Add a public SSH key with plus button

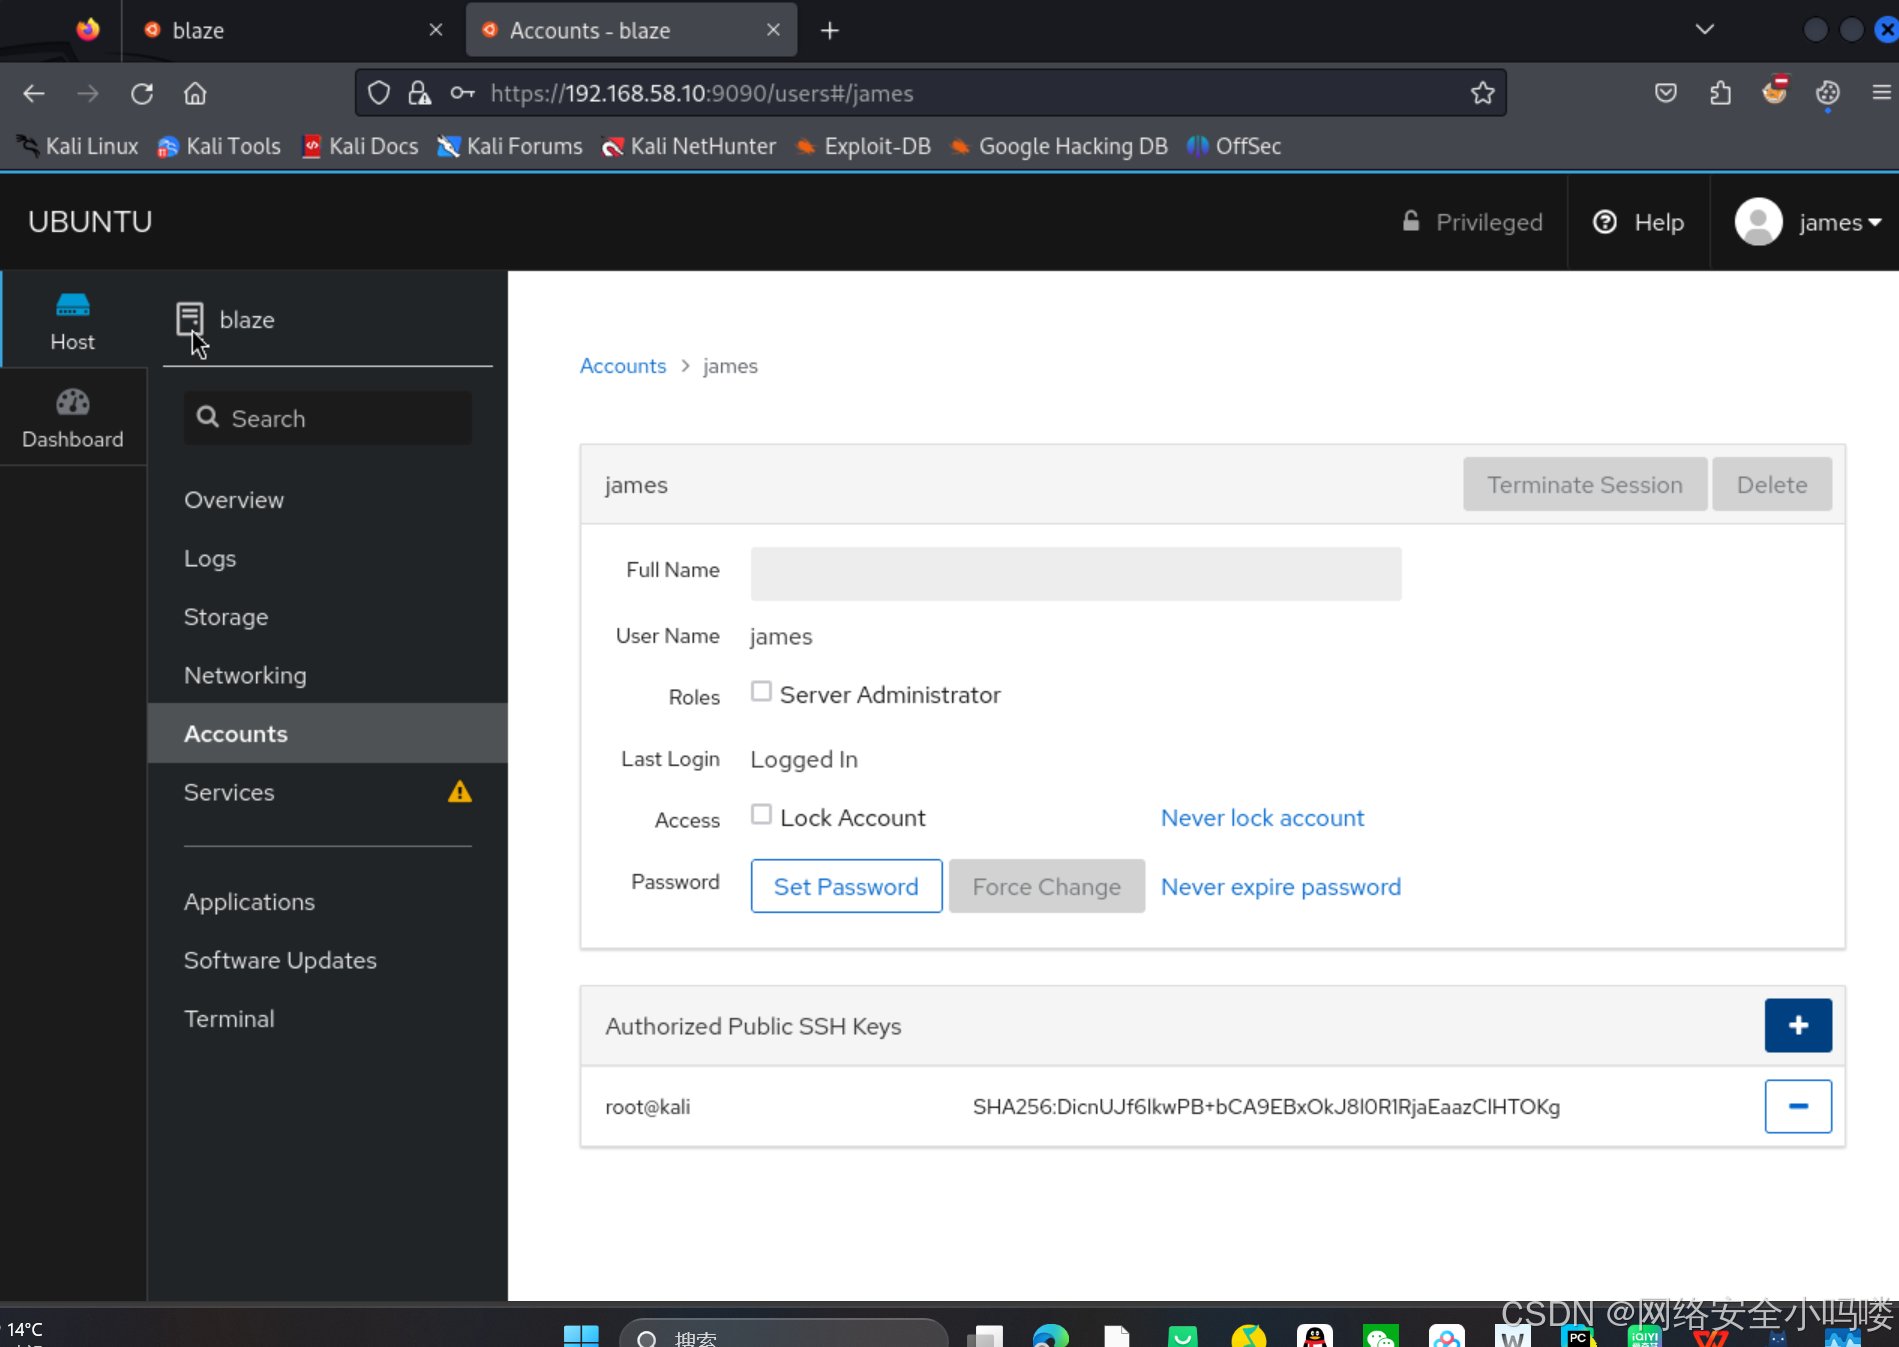click(x=1797, y=1025)
